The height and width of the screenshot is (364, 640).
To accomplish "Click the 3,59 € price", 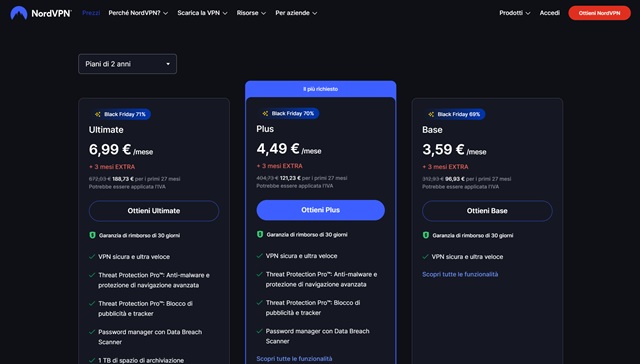I will tap(443, 150).
